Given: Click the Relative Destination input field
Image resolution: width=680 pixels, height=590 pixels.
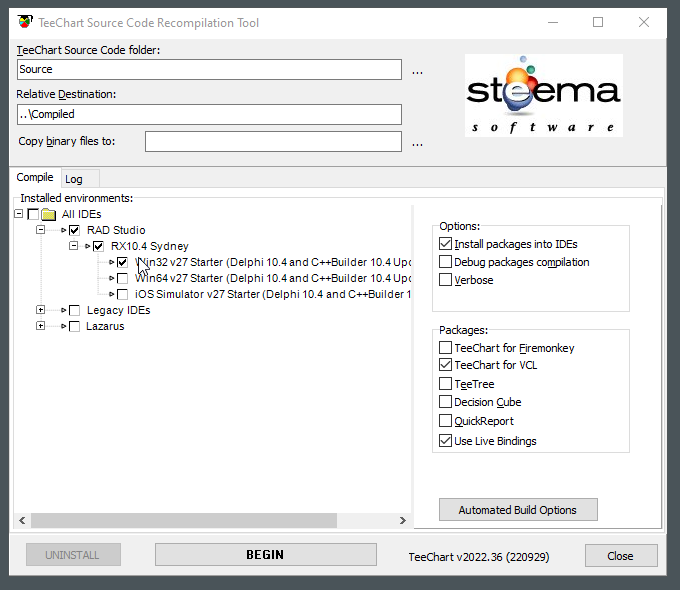Looking at the screenshot, I should [209, 115].
